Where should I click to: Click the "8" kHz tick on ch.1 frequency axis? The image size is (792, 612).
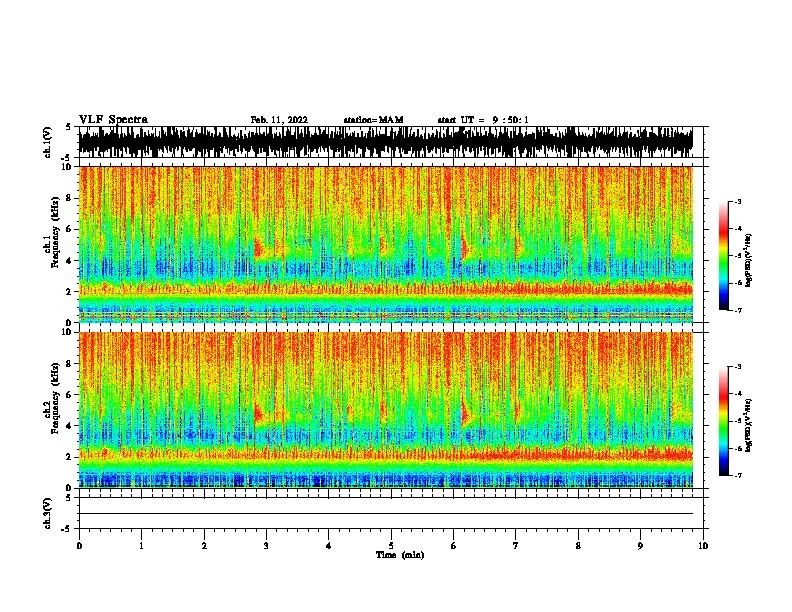click(x=70, y=198)
